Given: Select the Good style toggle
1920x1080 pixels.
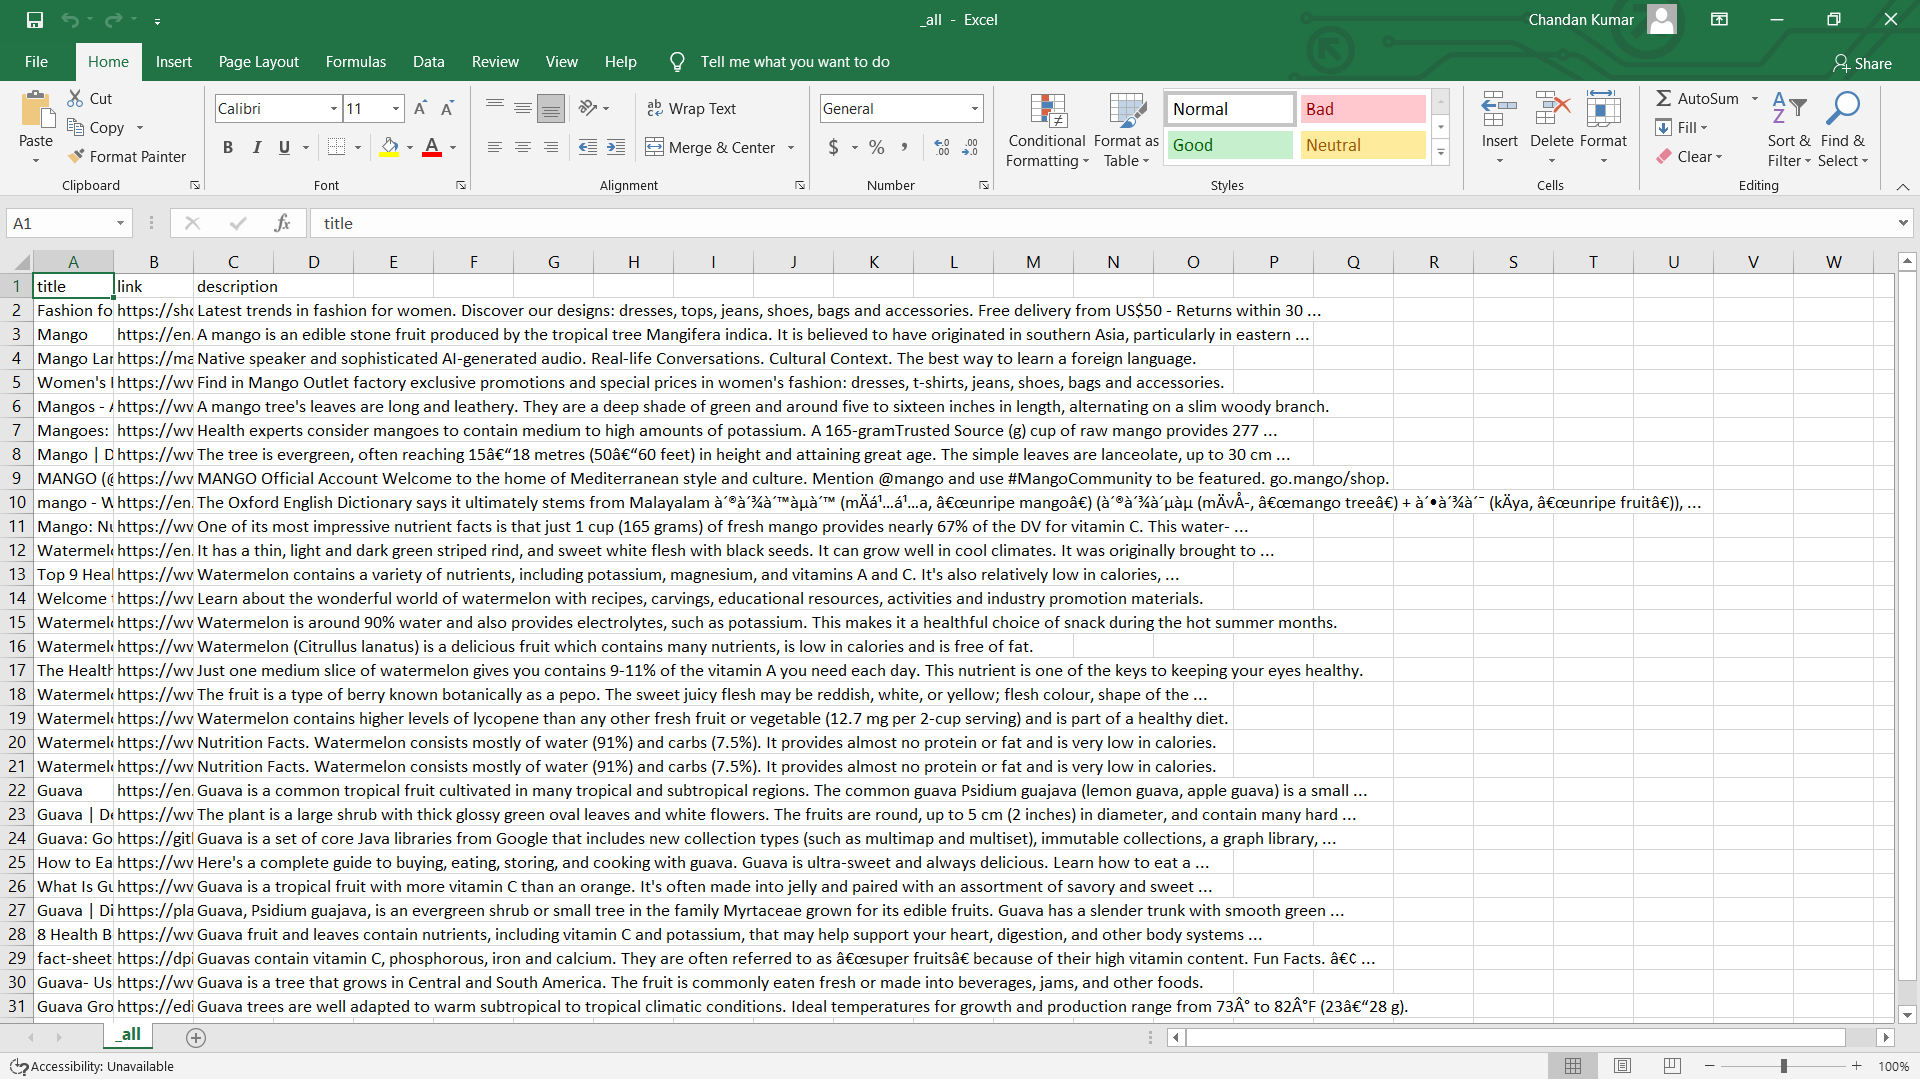Looking at the screenshot, I should point(1232,144).
